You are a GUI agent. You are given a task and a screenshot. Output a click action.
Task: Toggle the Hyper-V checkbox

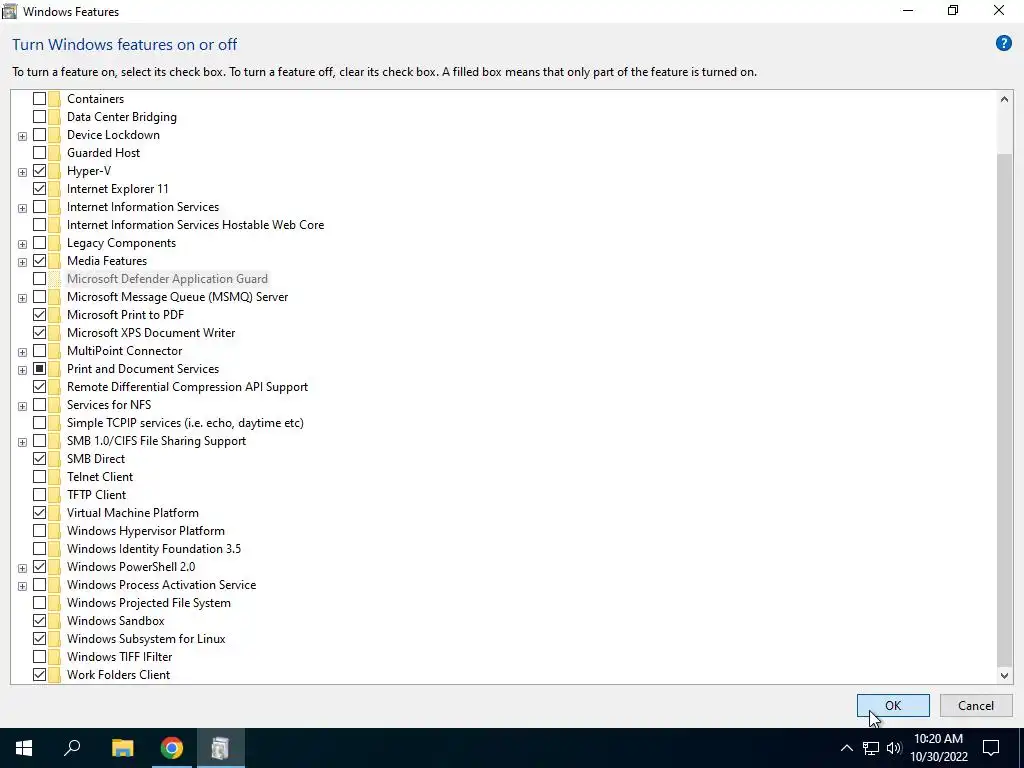coord(39,170)
